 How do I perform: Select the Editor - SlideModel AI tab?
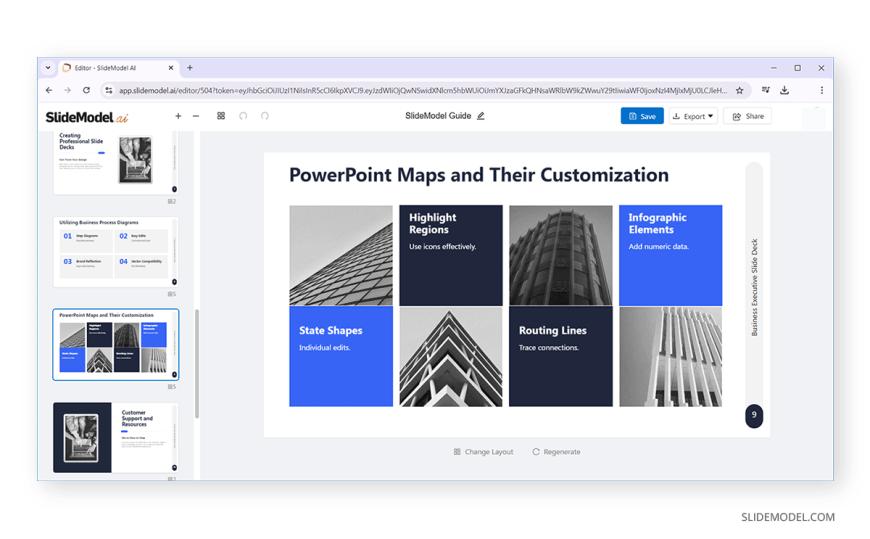(118, 68)
